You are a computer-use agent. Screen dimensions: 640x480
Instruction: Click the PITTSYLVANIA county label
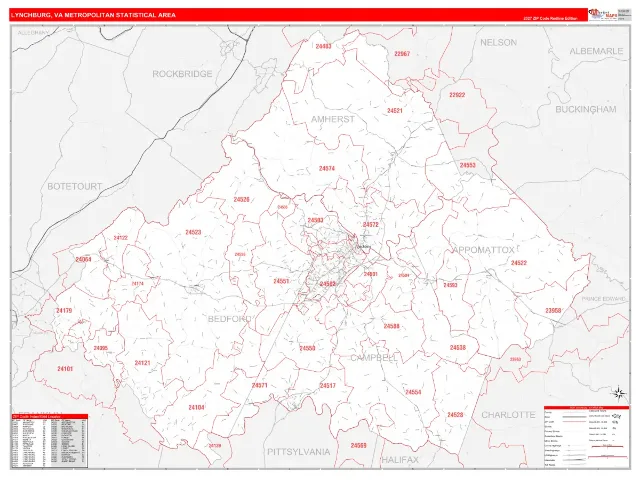[298, 452]
